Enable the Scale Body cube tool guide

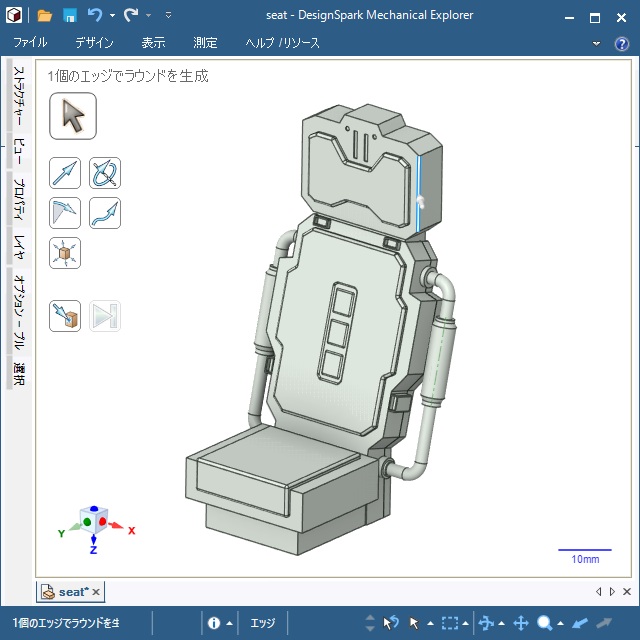click(x=65, y=252)
